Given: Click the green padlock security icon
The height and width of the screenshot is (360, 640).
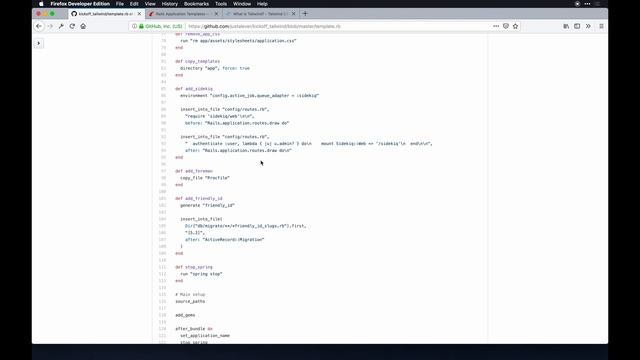Looking at the screenshot, I should (141, 26).
